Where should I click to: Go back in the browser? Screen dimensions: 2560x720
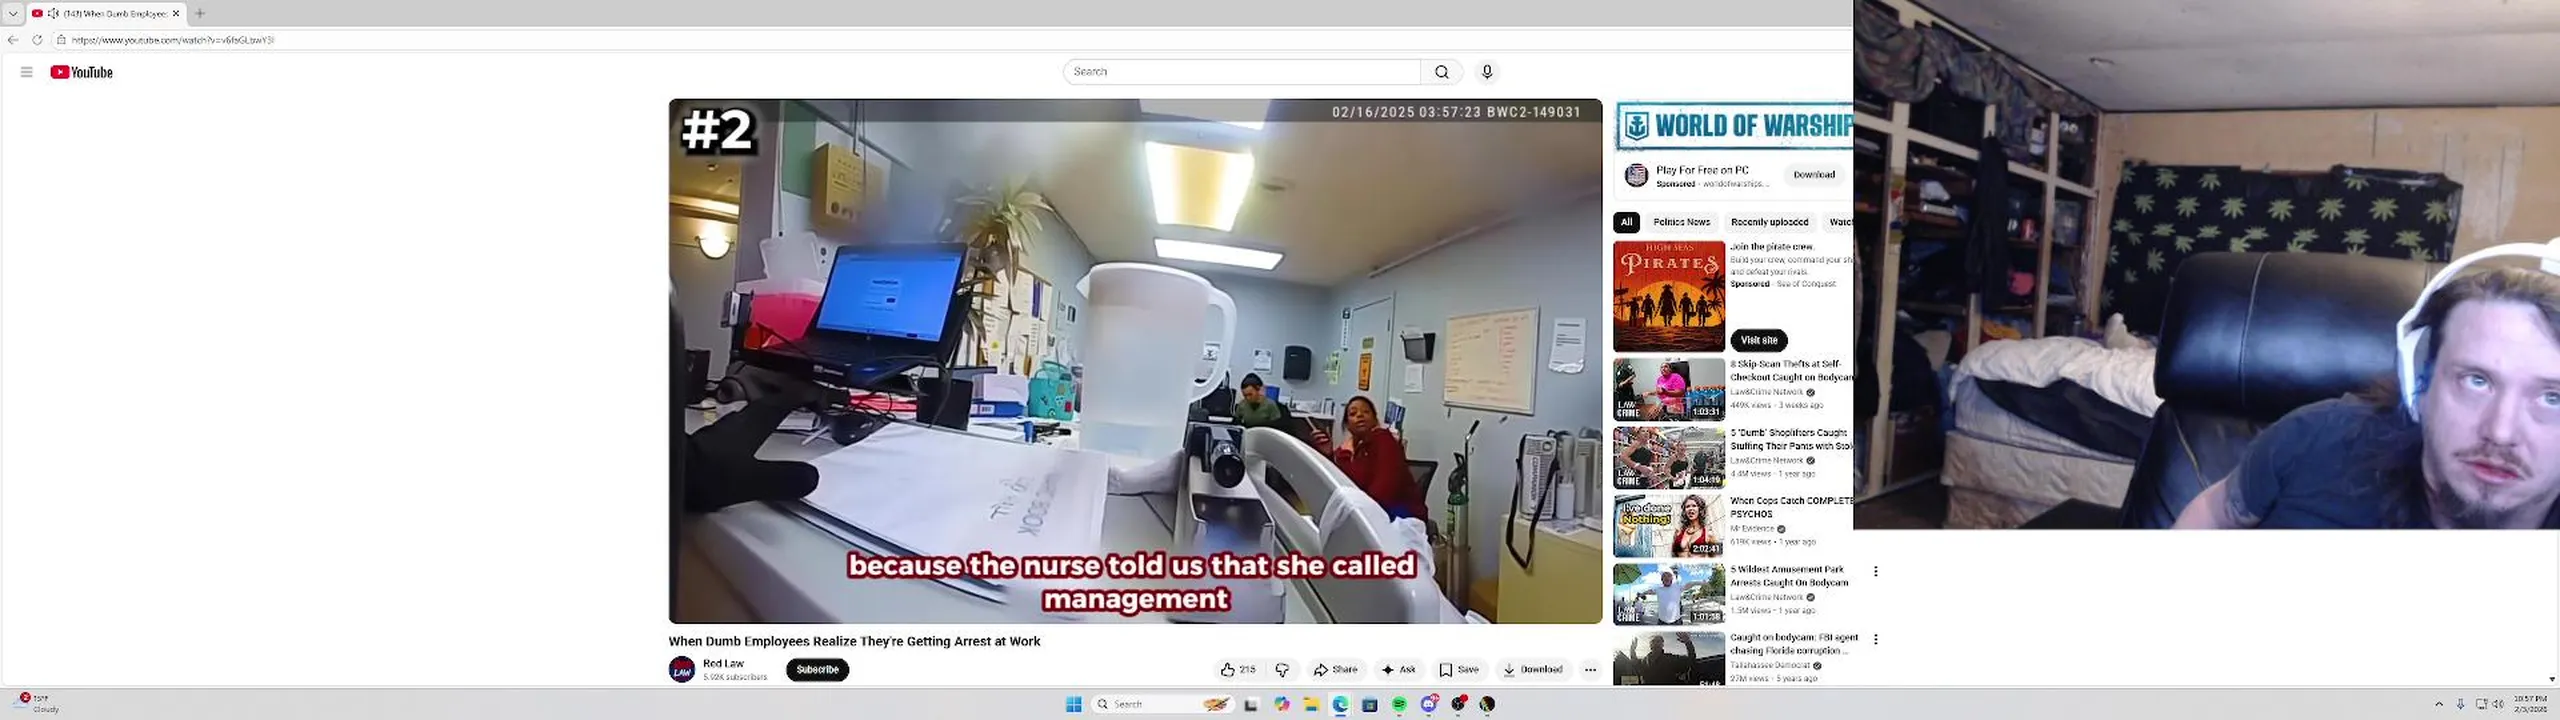click(13, 40)
